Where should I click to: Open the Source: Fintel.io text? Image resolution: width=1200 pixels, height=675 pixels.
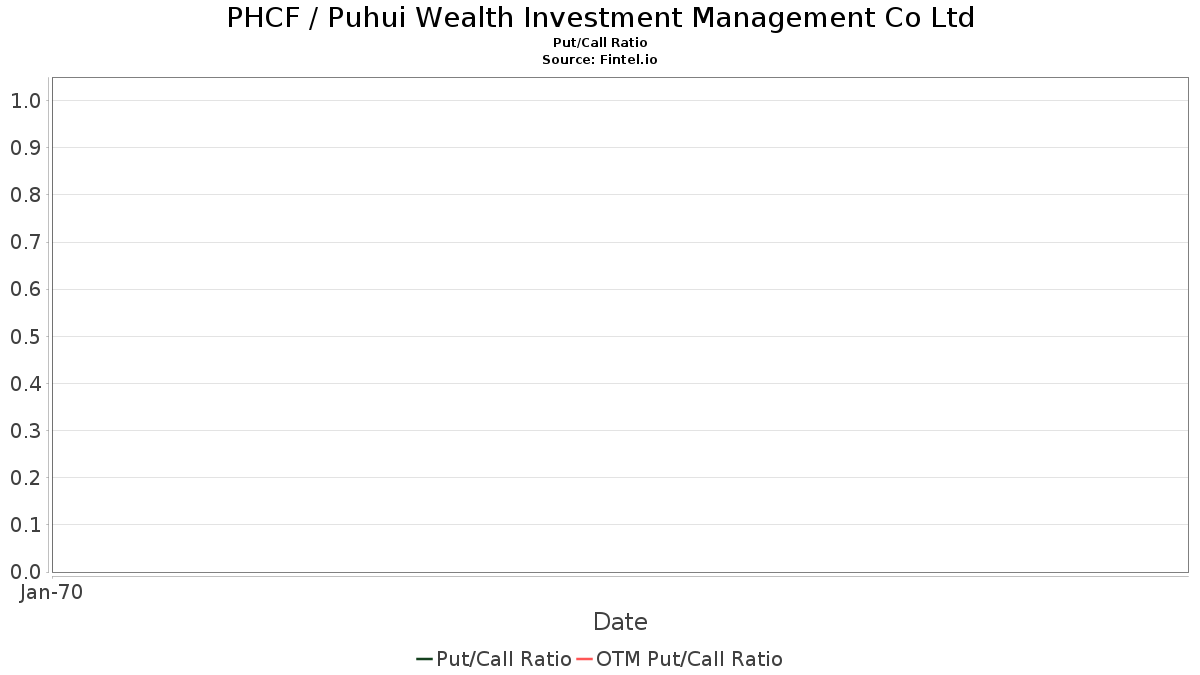(600, 60)
